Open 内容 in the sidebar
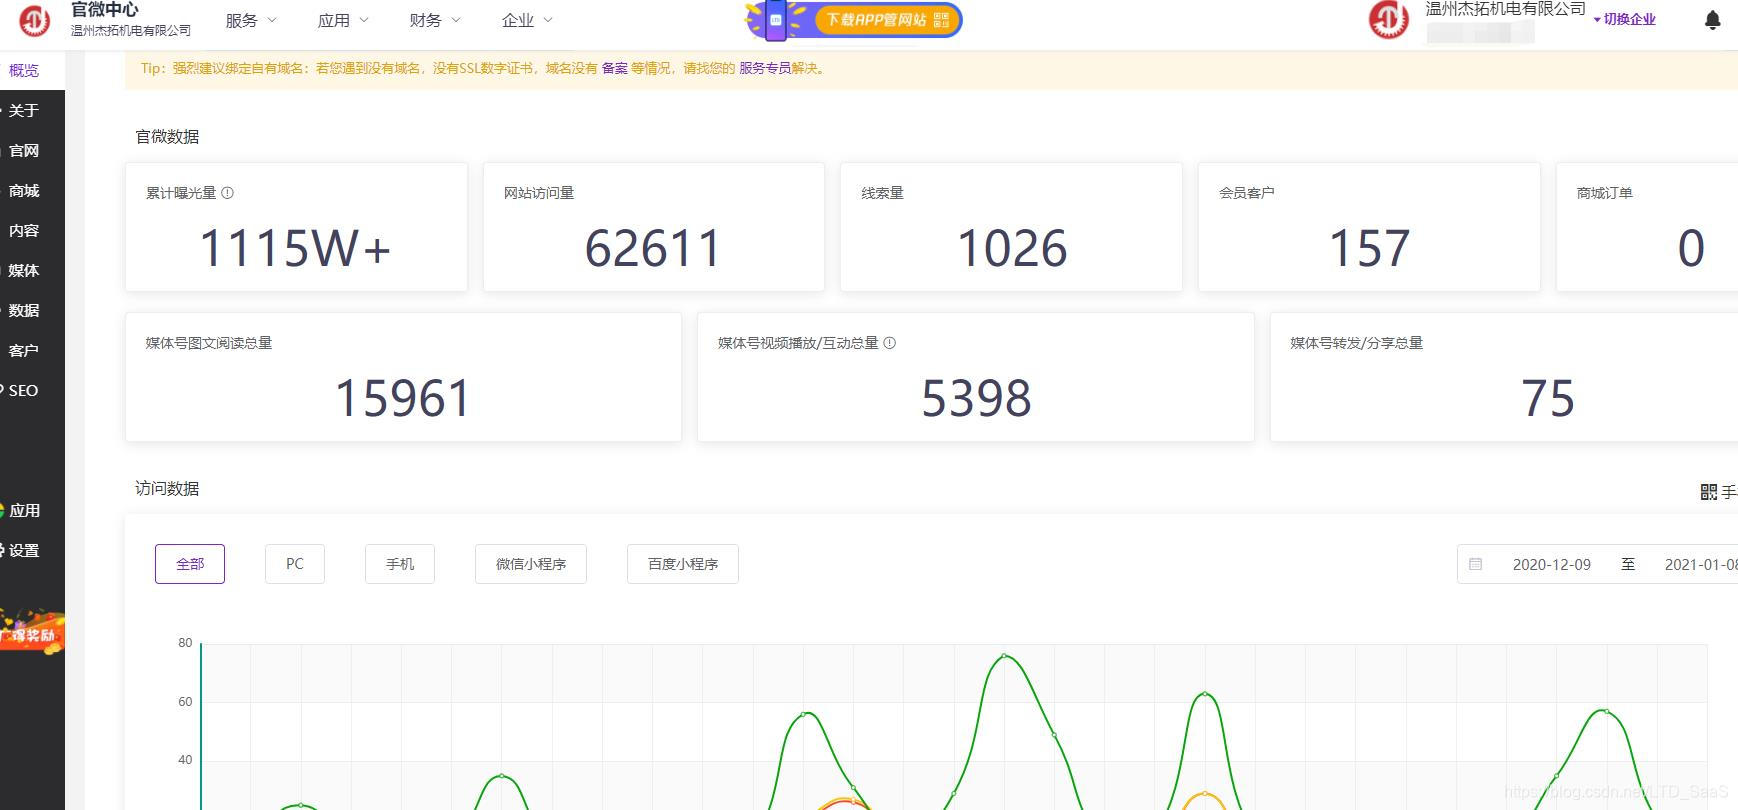 (x=32, y=230)
